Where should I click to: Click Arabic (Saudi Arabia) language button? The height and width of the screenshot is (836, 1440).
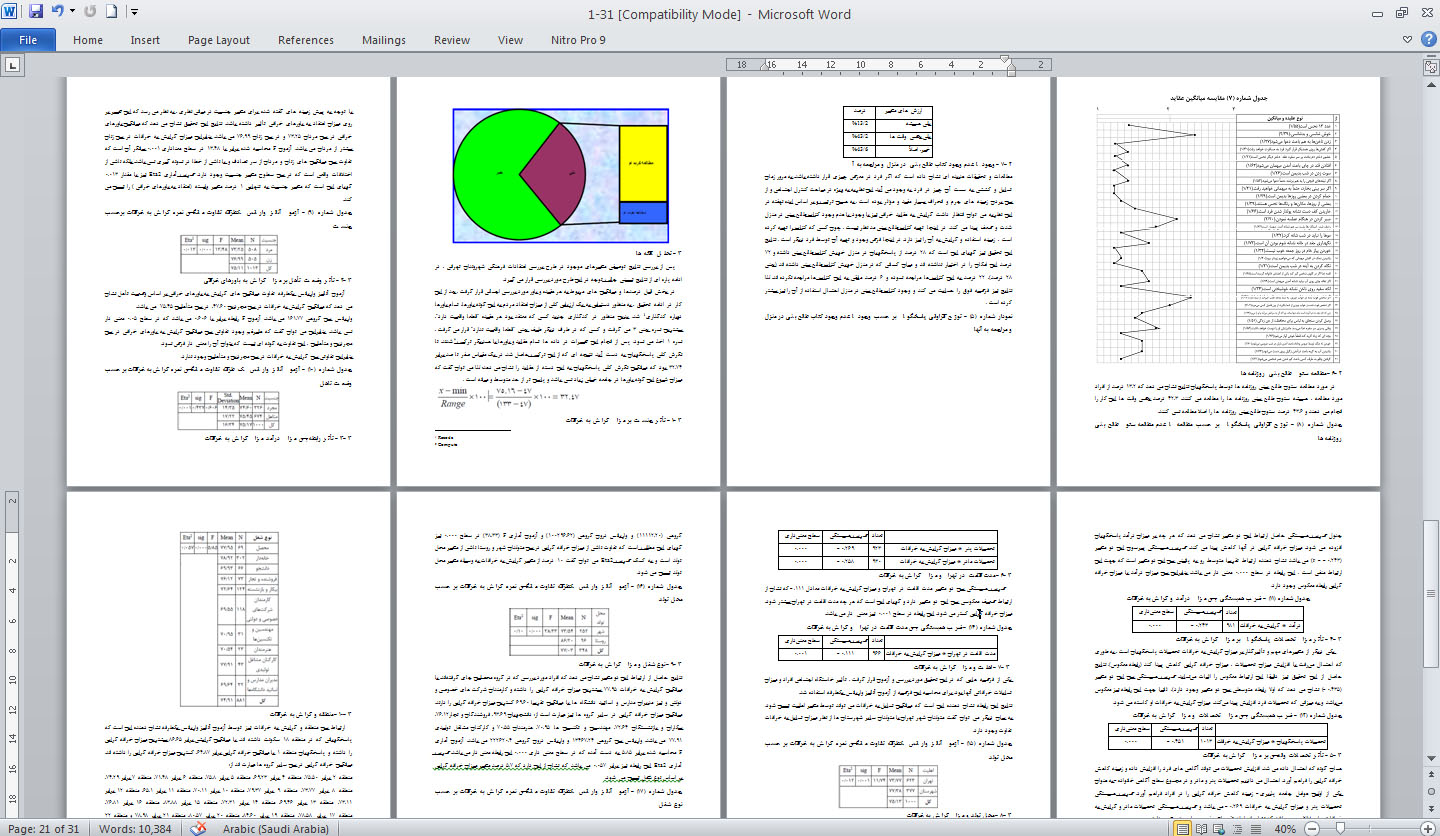click(270, 828)
